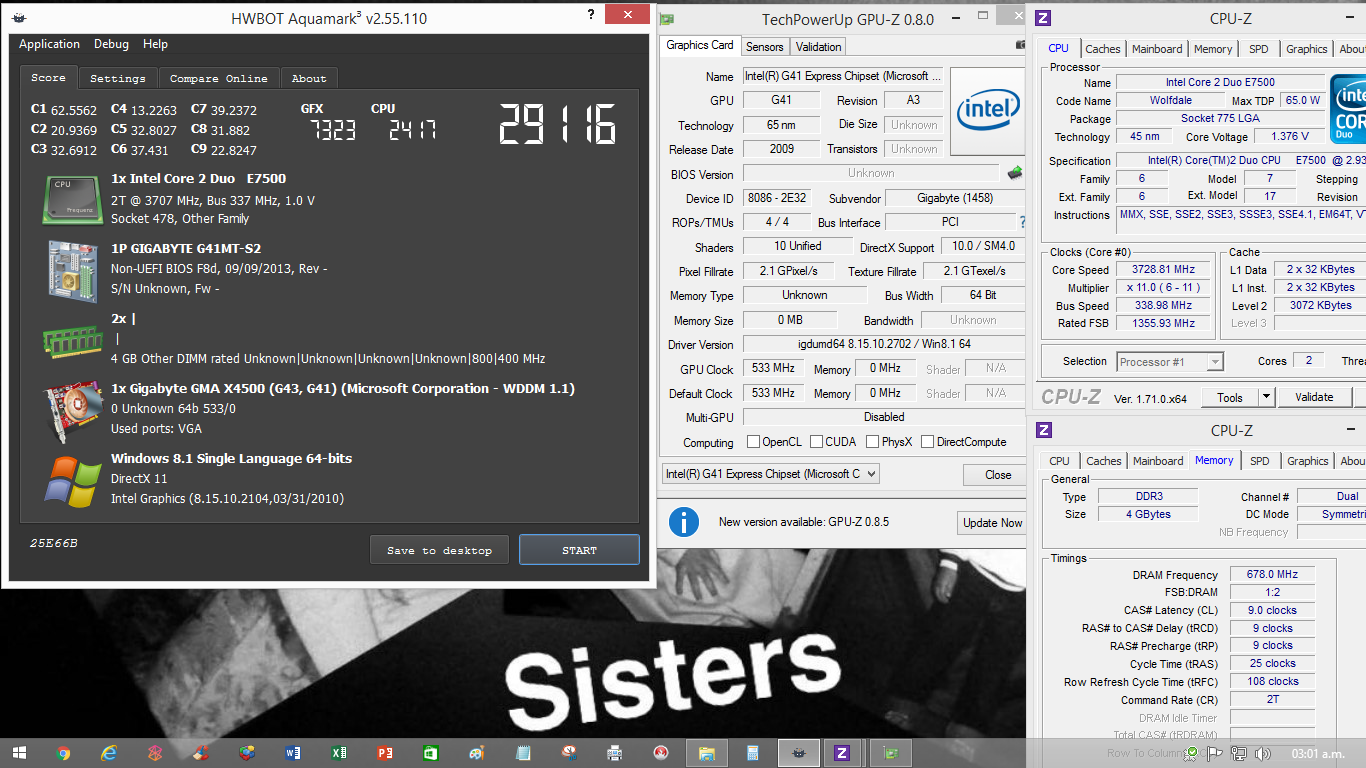Screen dimensions: 1366x768
Task: Click the motherboard image in Aquamark
Action: pos(71,271)
